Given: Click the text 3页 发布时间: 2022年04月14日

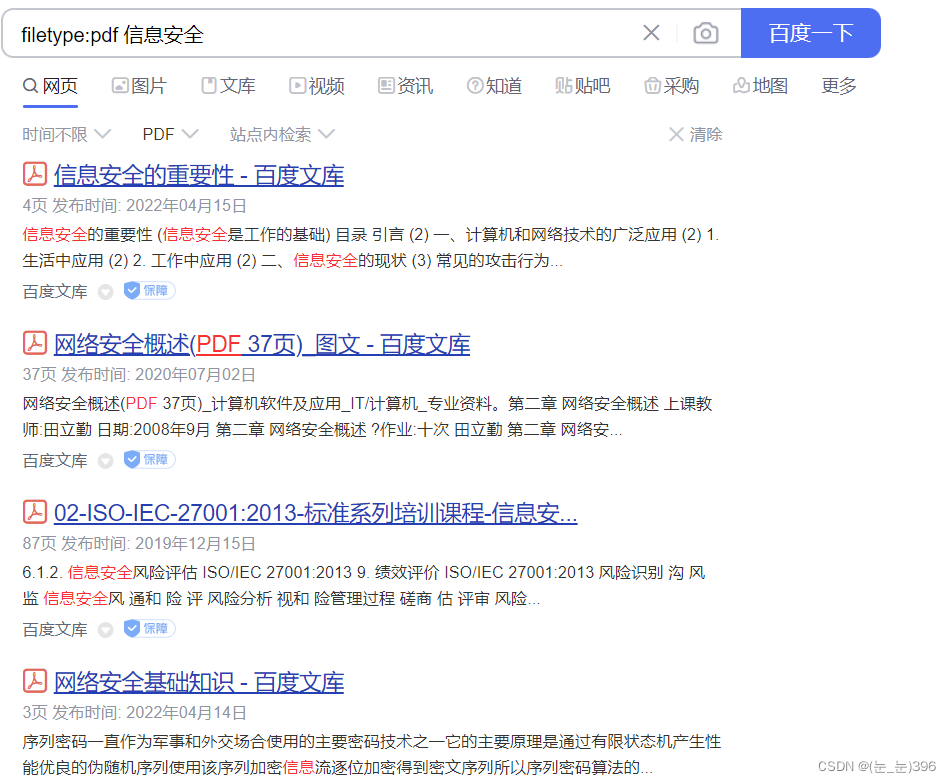Looking at the screenshot, I should click(x=135, y=713).
